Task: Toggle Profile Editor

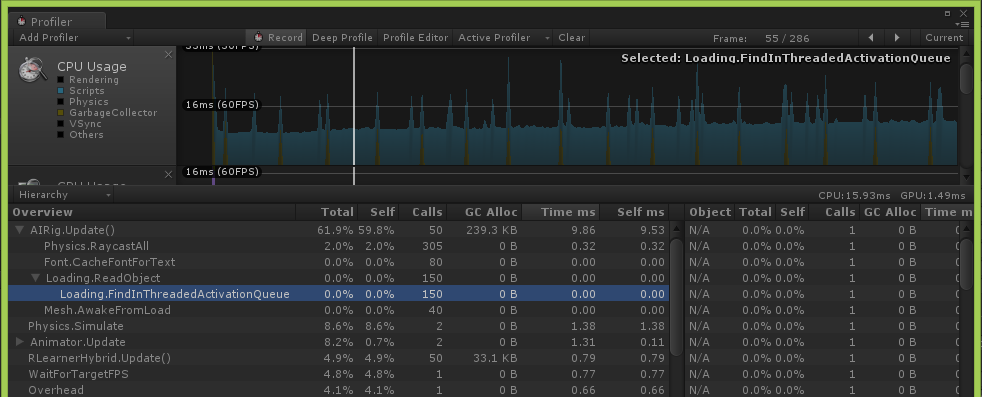Action: (415, 38)
